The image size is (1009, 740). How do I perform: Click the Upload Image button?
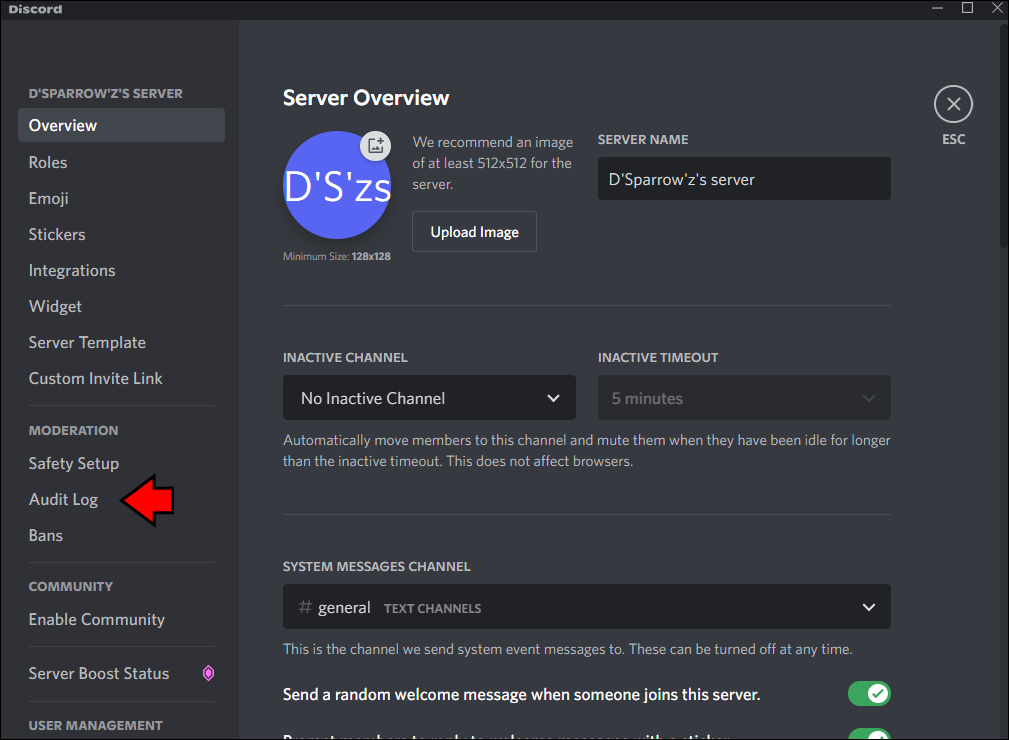point(474,232)
